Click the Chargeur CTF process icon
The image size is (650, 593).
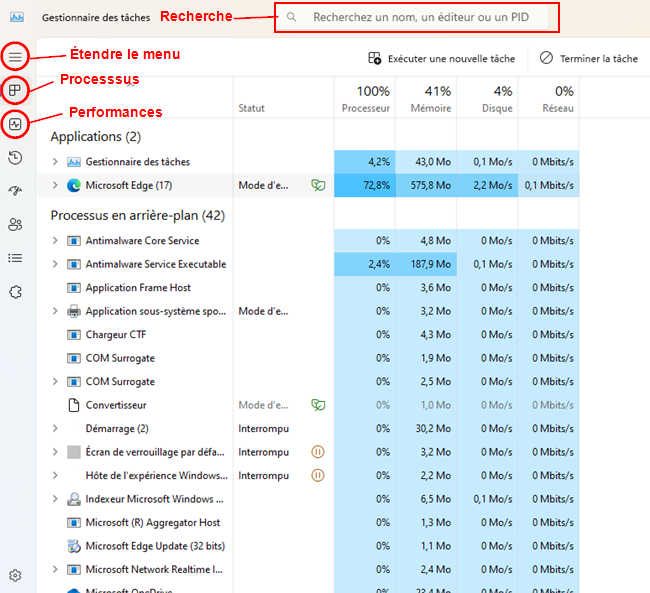pyautogui.click(x=74, y=335)
